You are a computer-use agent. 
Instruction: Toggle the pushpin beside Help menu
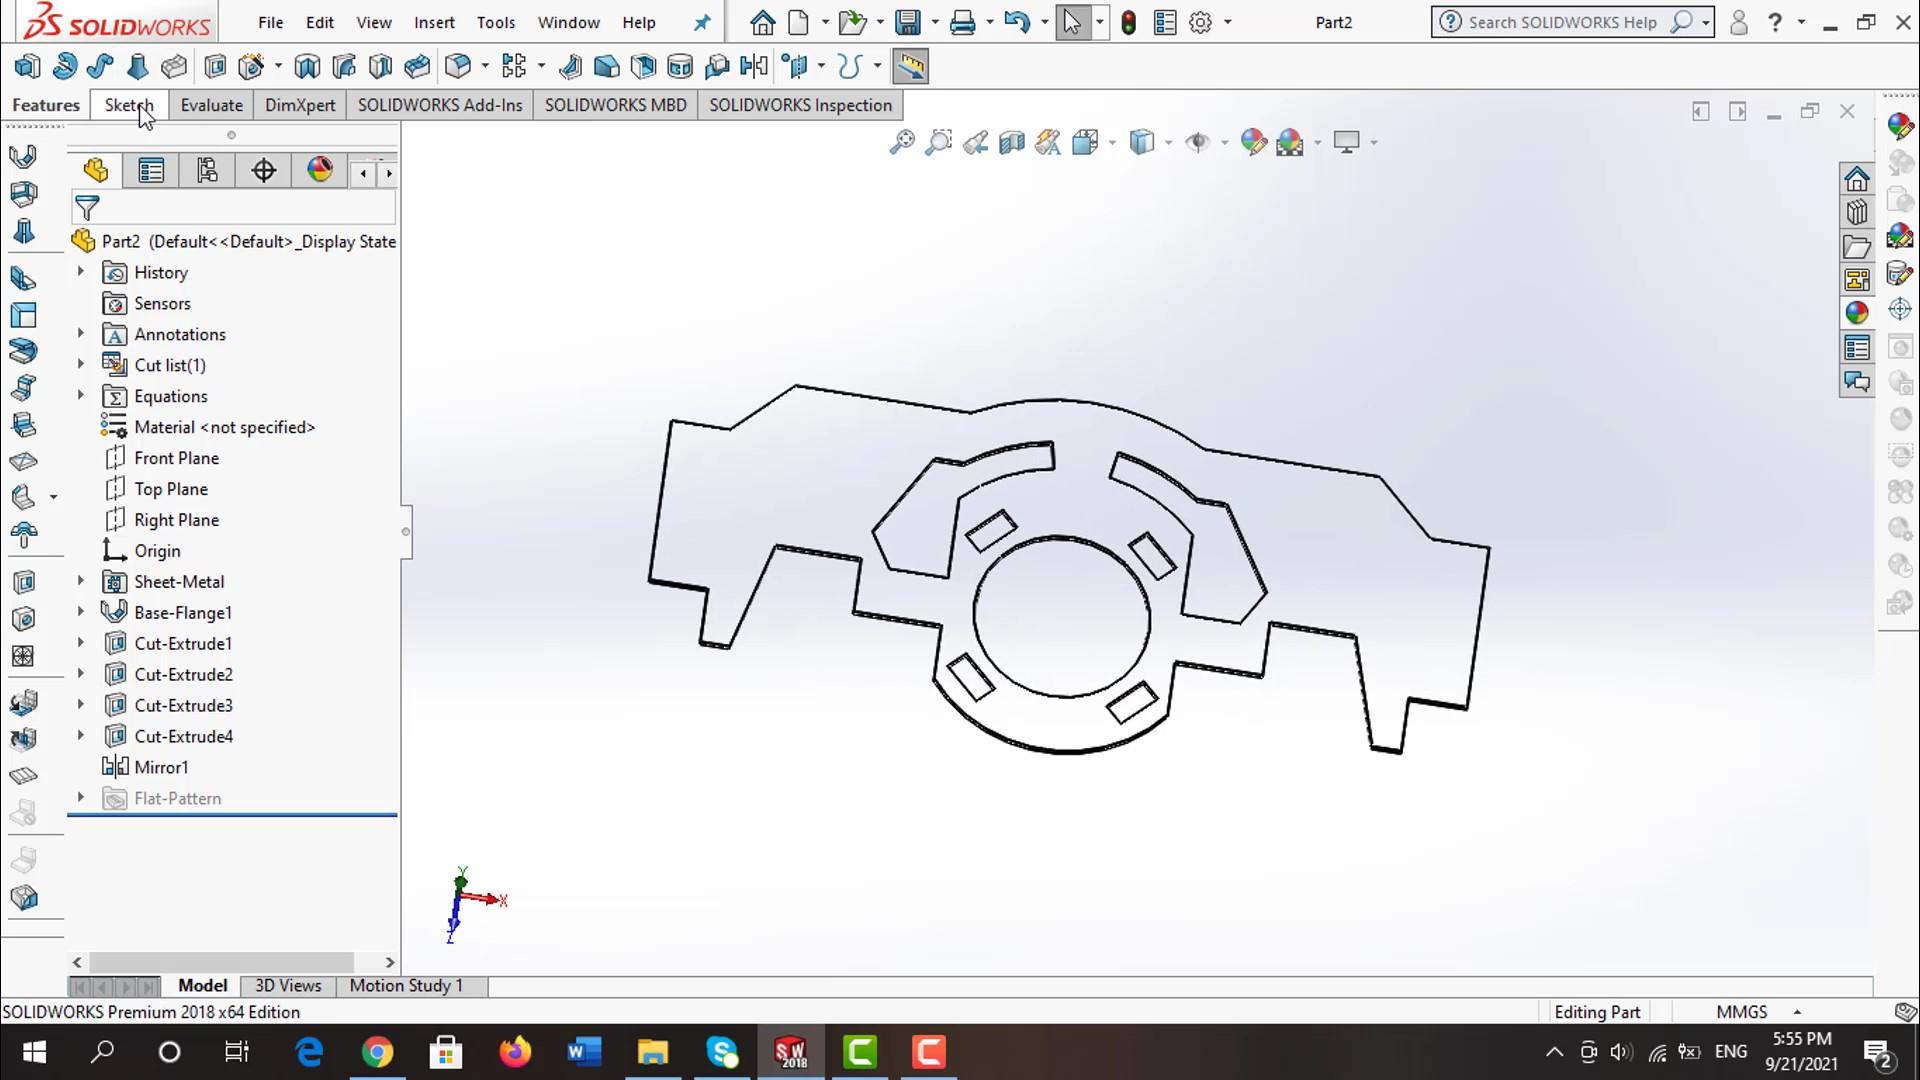pos(702,22)
